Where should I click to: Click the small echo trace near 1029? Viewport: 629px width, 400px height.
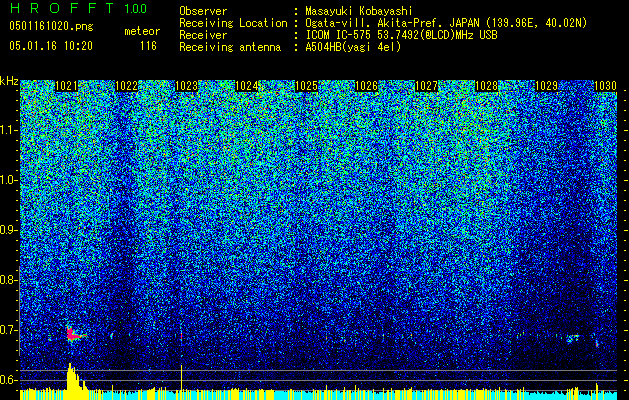pos(573,339)
